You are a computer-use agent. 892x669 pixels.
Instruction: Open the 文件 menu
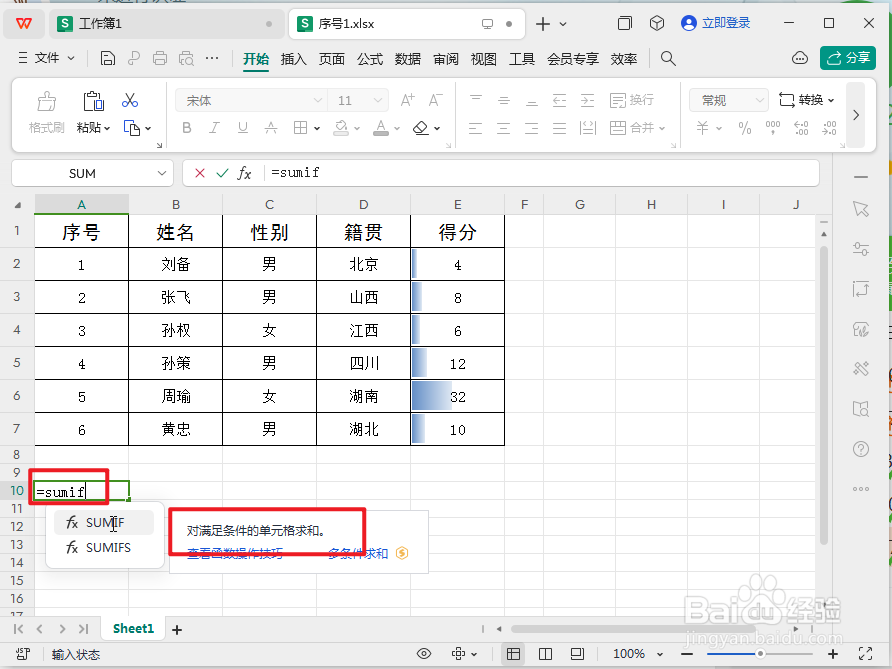click(x=47, y=58)
